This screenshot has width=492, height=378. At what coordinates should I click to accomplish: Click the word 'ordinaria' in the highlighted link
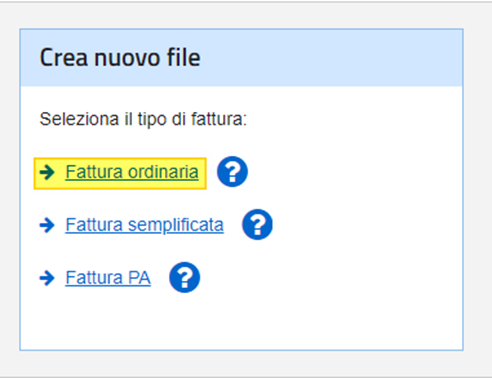[163, 172]
